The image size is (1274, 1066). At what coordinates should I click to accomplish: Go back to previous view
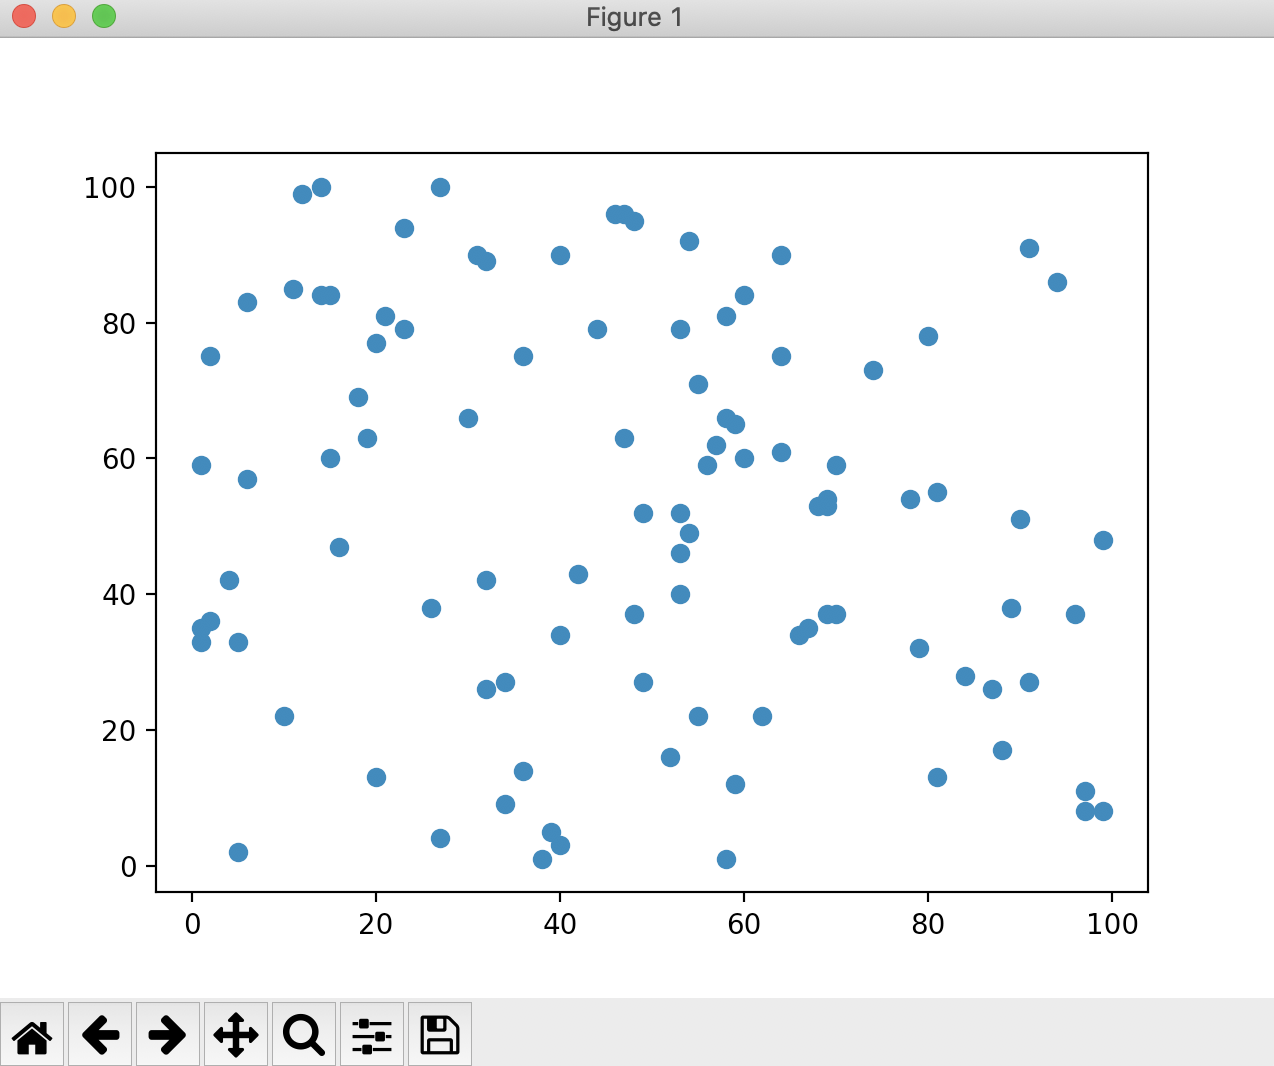click(100, 1034)
